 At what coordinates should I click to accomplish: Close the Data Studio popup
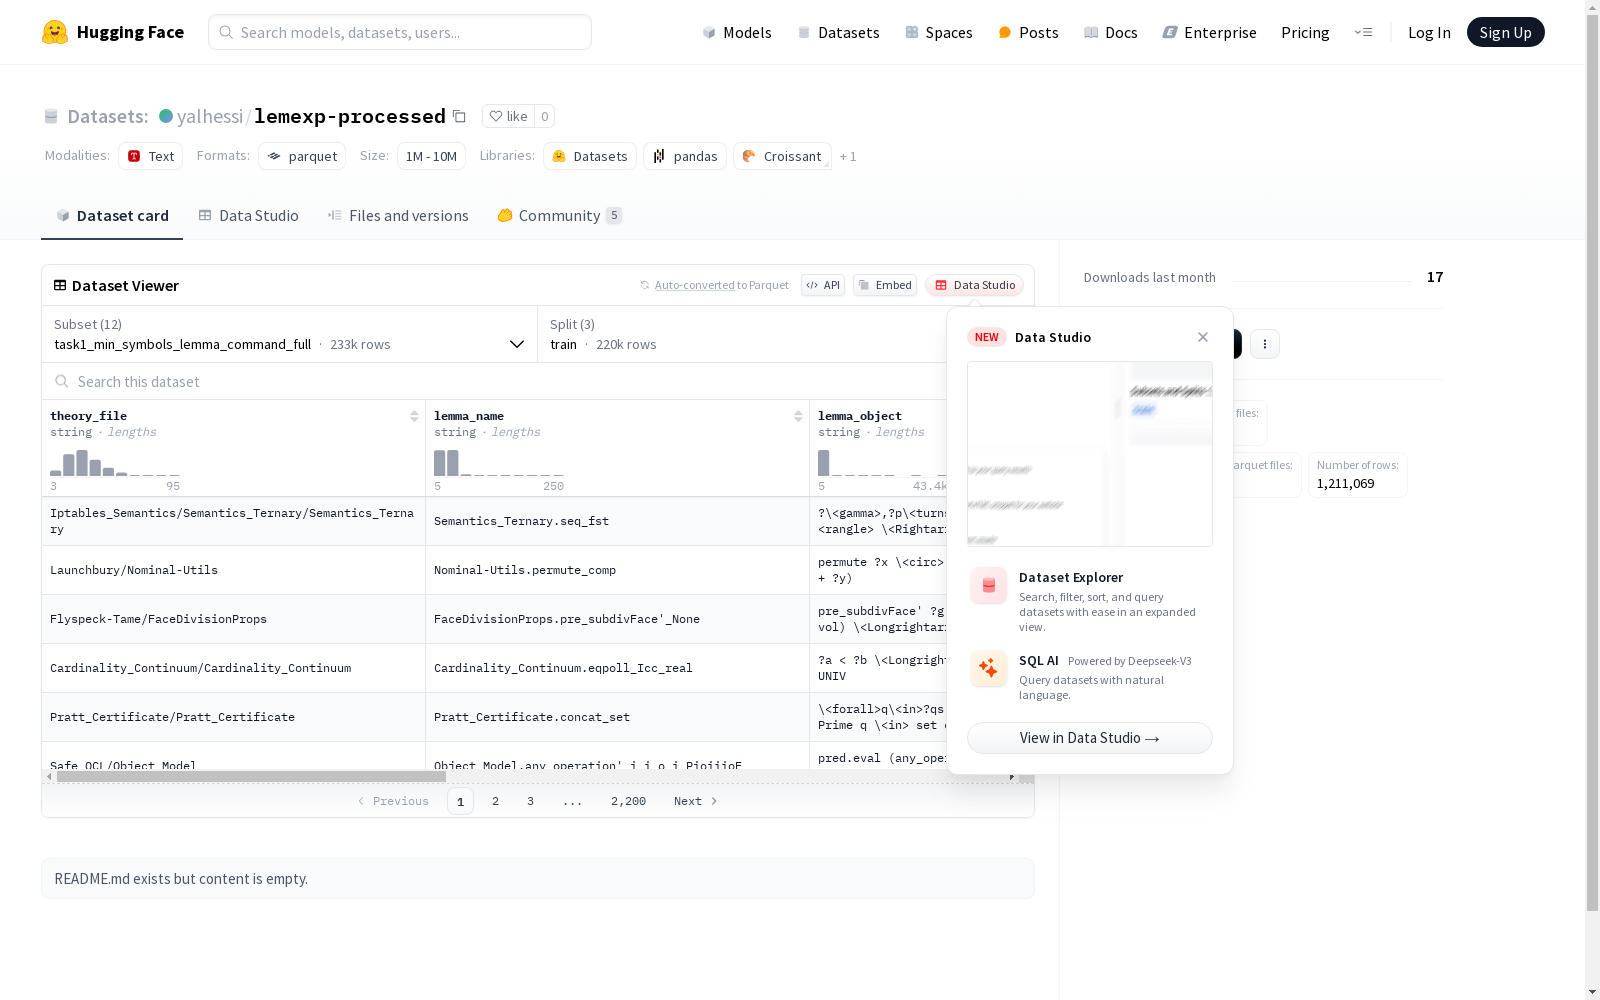[1203, 337]
